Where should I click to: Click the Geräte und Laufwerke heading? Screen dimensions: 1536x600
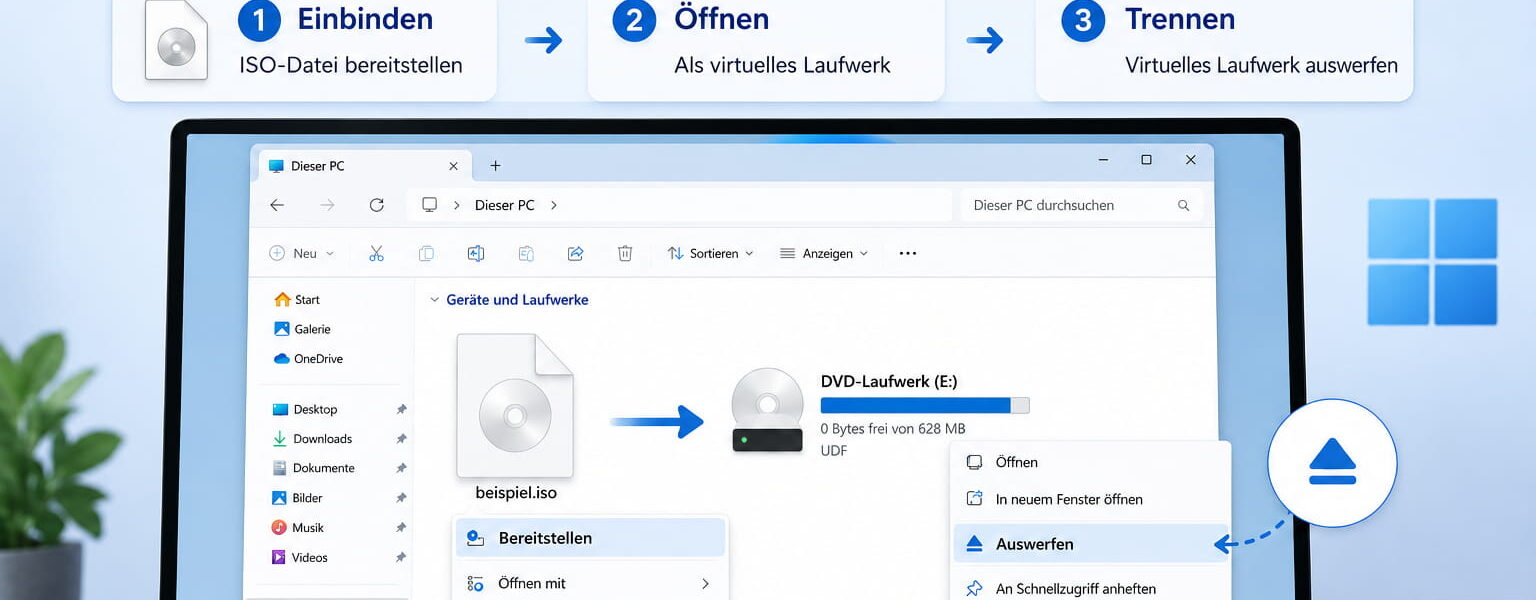(x=517, y=300)
